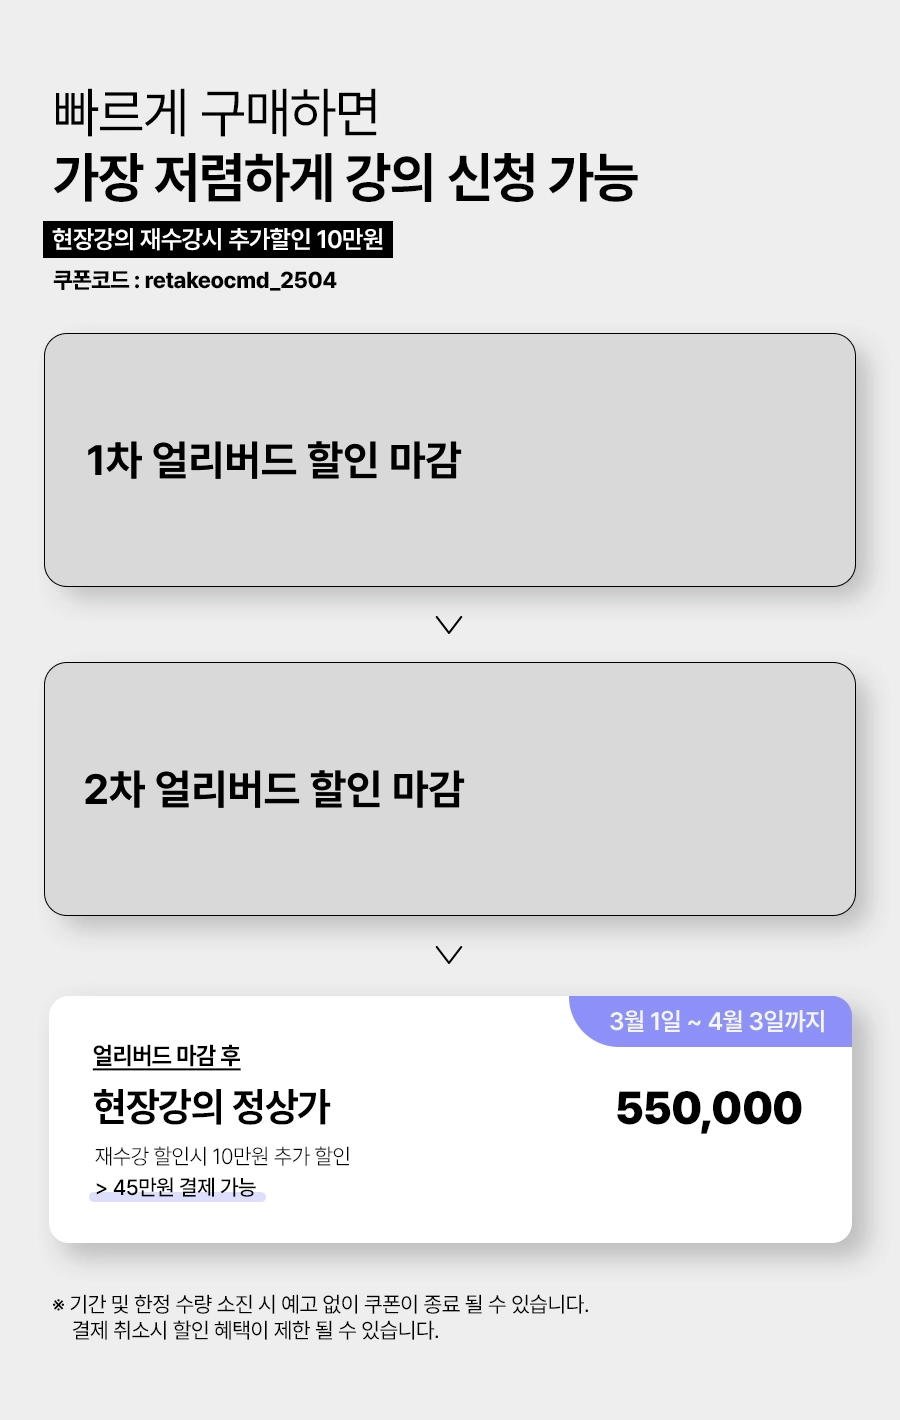Click the highlighted 45만원 결제 가능 text
Screen dimensions: 900x1420
tap(185, 1188)
